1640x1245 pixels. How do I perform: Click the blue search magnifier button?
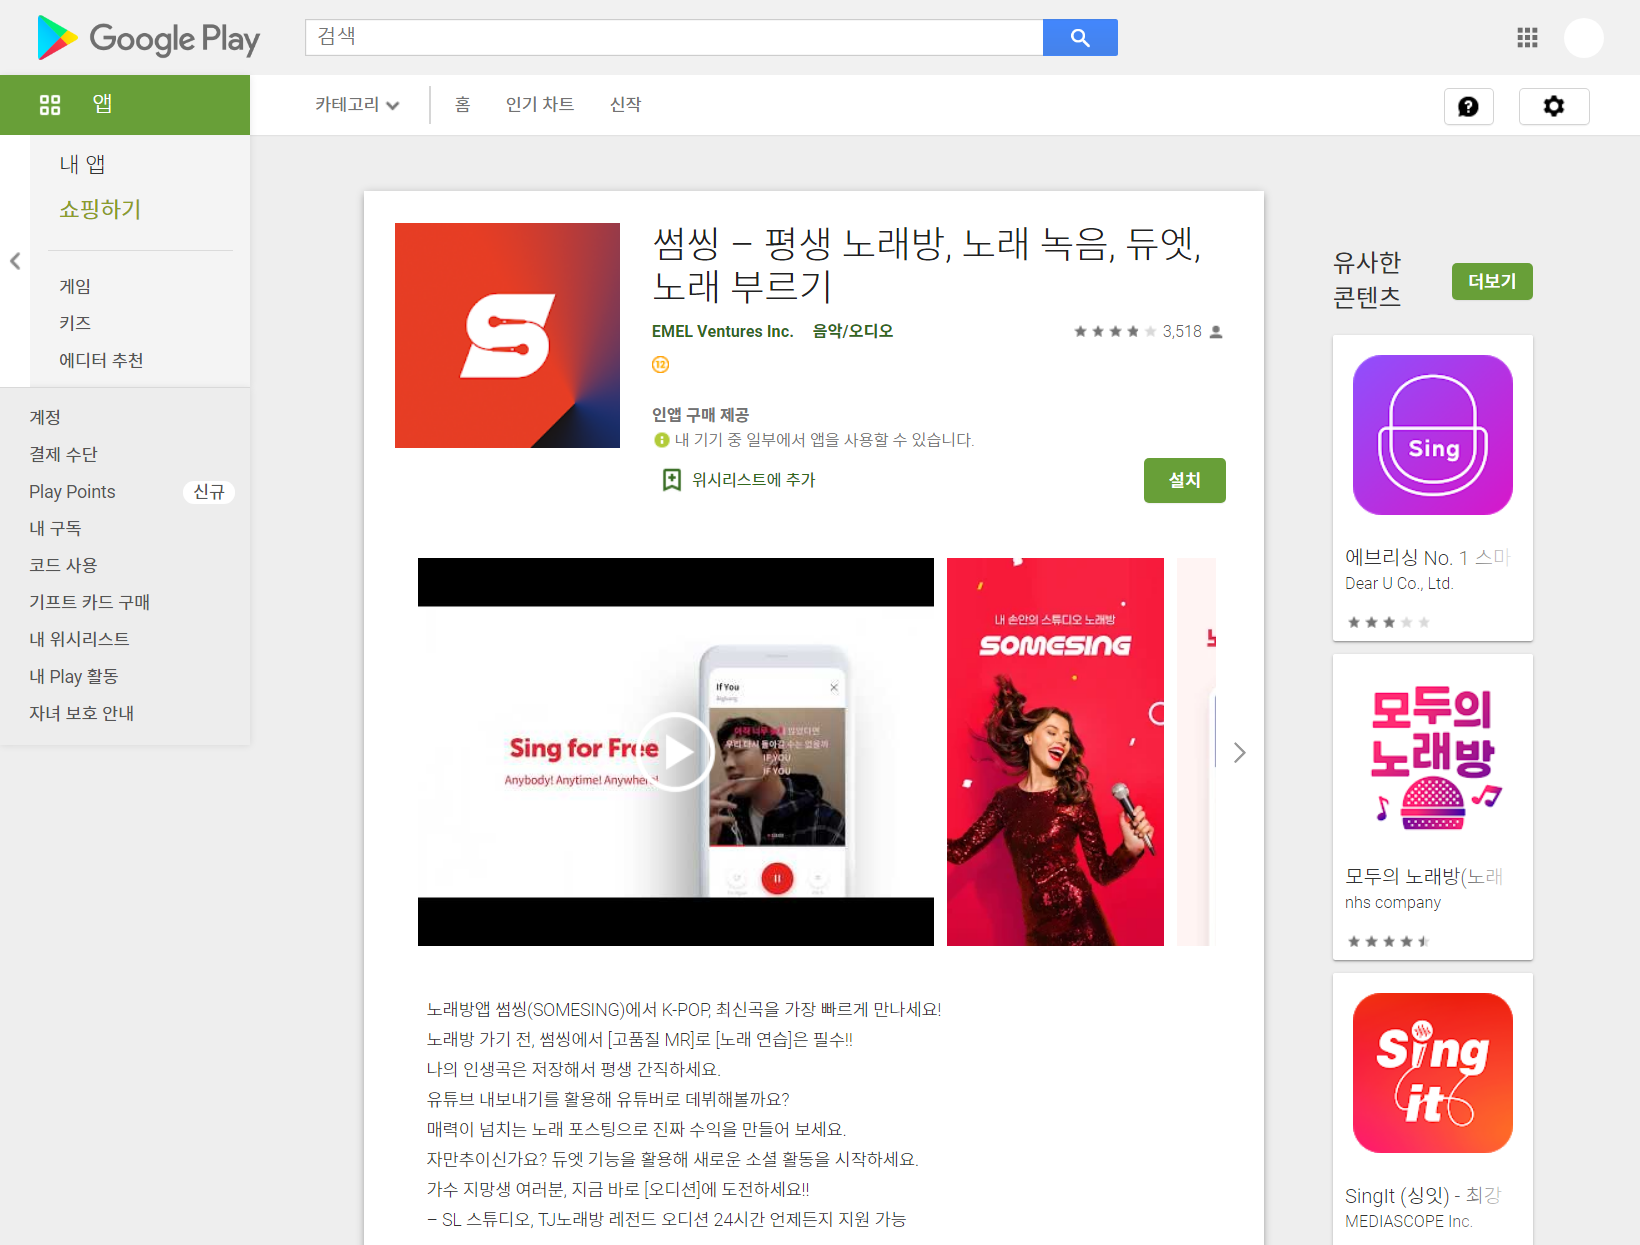pos(1080,38)
